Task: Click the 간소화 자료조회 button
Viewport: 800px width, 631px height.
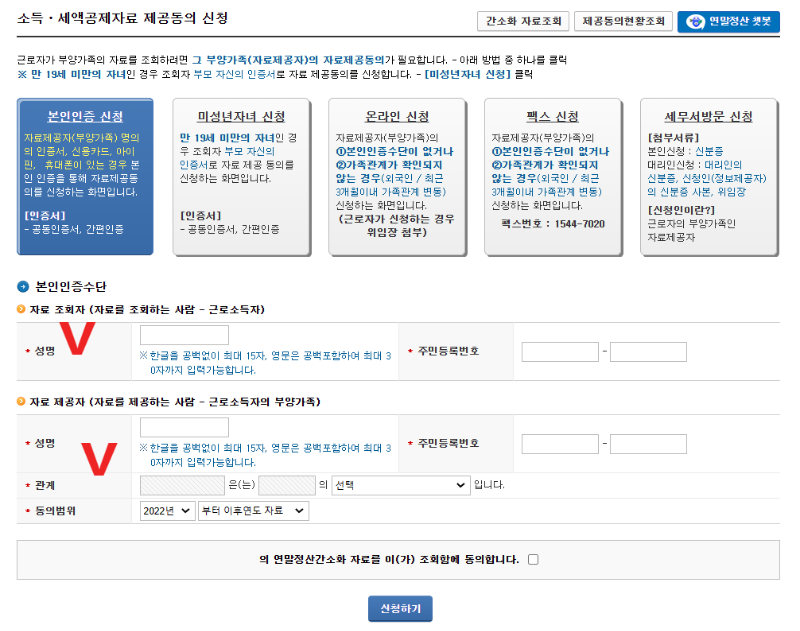Action: 523,21
